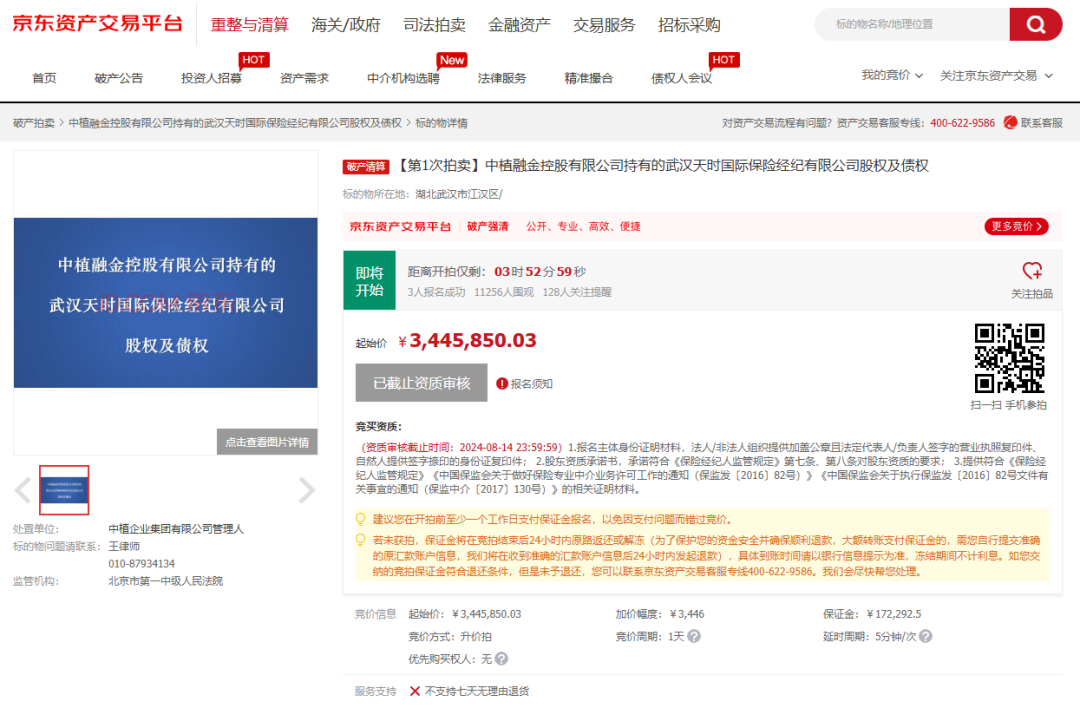This screenshot has width=1080, height=708.
Task: Open the 更多竞价 red pill button
Action: pos(1016,226)
